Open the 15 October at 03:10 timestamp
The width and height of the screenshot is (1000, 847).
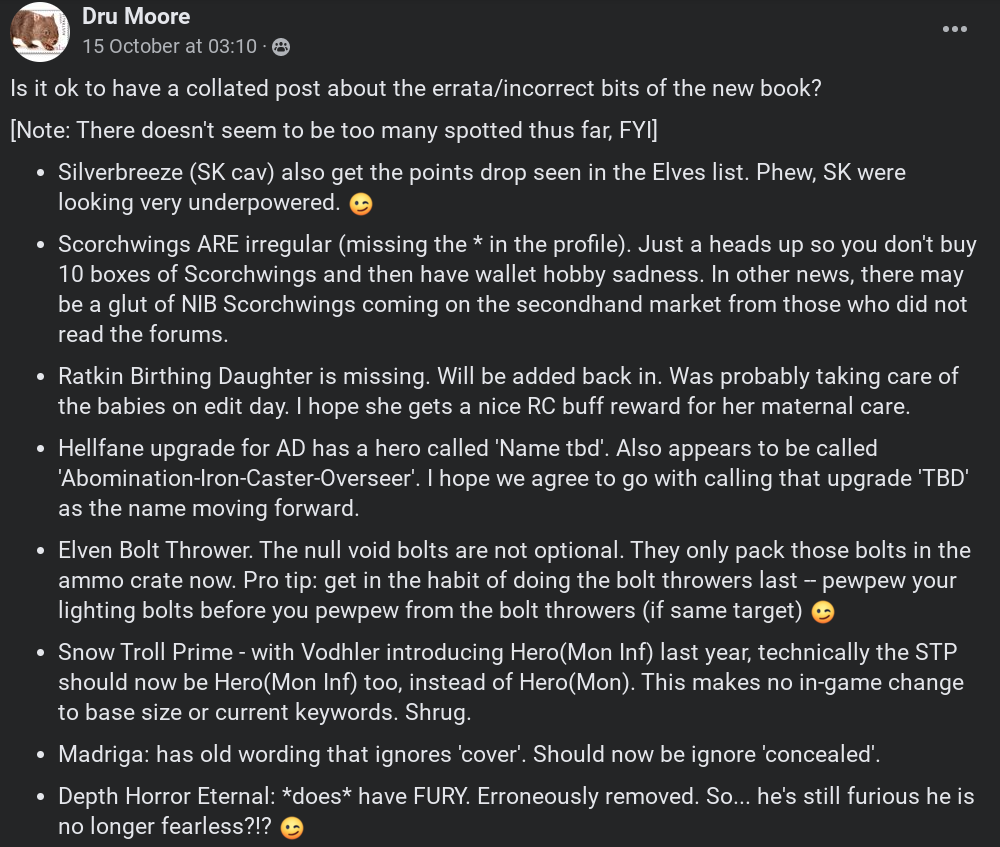(169, 47)
